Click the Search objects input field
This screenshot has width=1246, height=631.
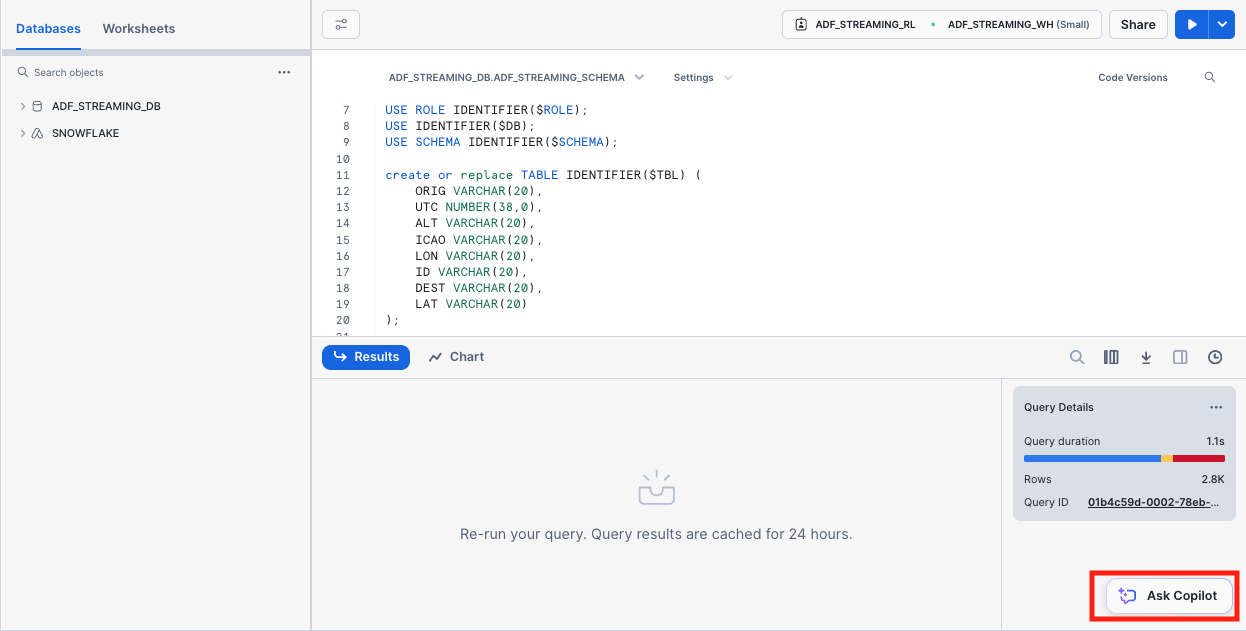140,72
